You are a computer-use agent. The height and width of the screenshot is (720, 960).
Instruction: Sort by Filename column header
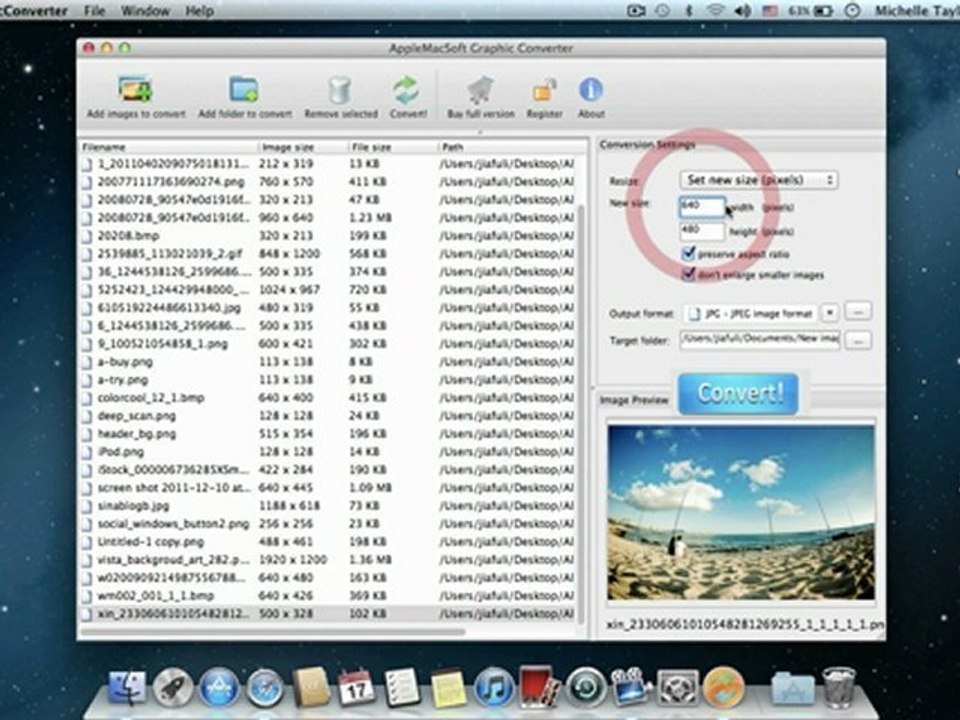168,147
